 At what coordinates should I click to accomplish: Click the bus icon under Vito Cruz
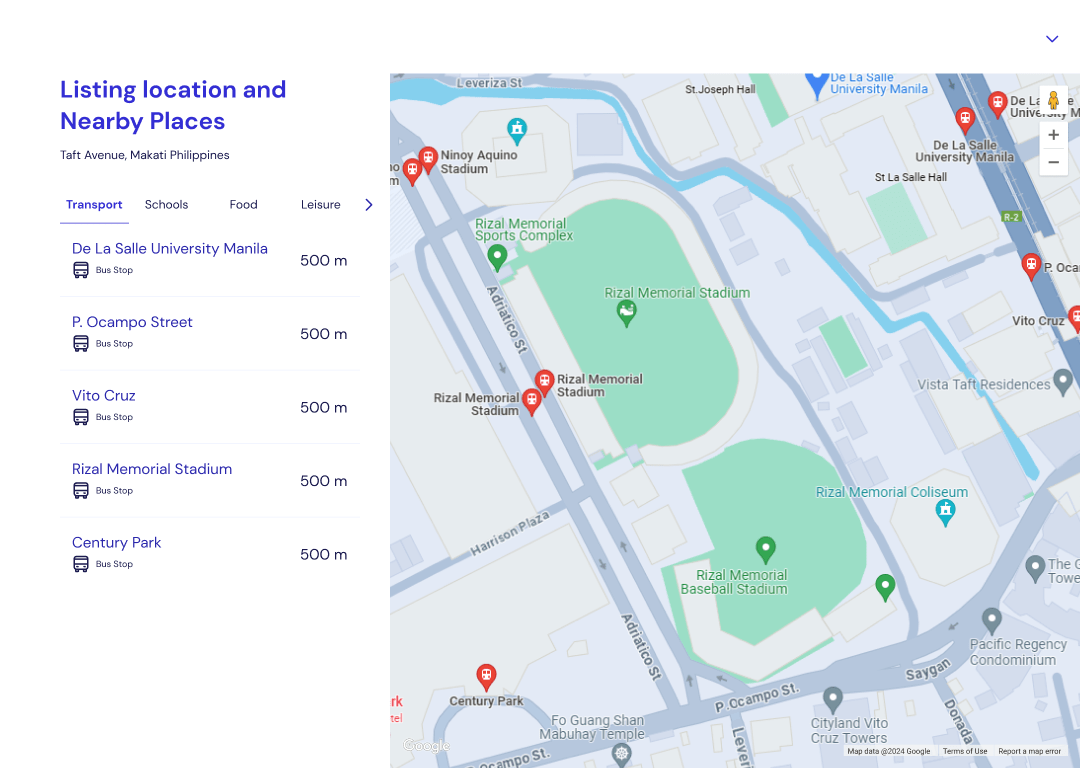tap(81, 417)
